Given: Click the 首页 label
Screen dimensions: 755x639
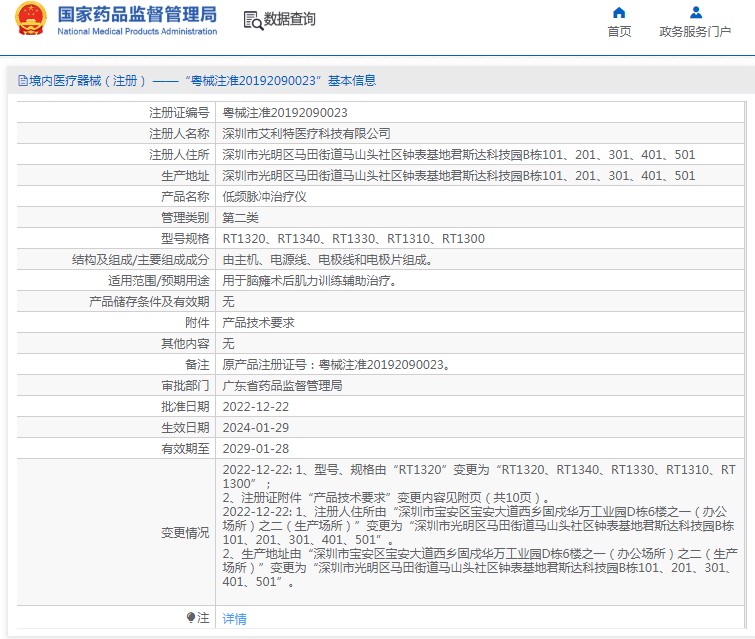Looking at the screenshot, I should [619, 31].
